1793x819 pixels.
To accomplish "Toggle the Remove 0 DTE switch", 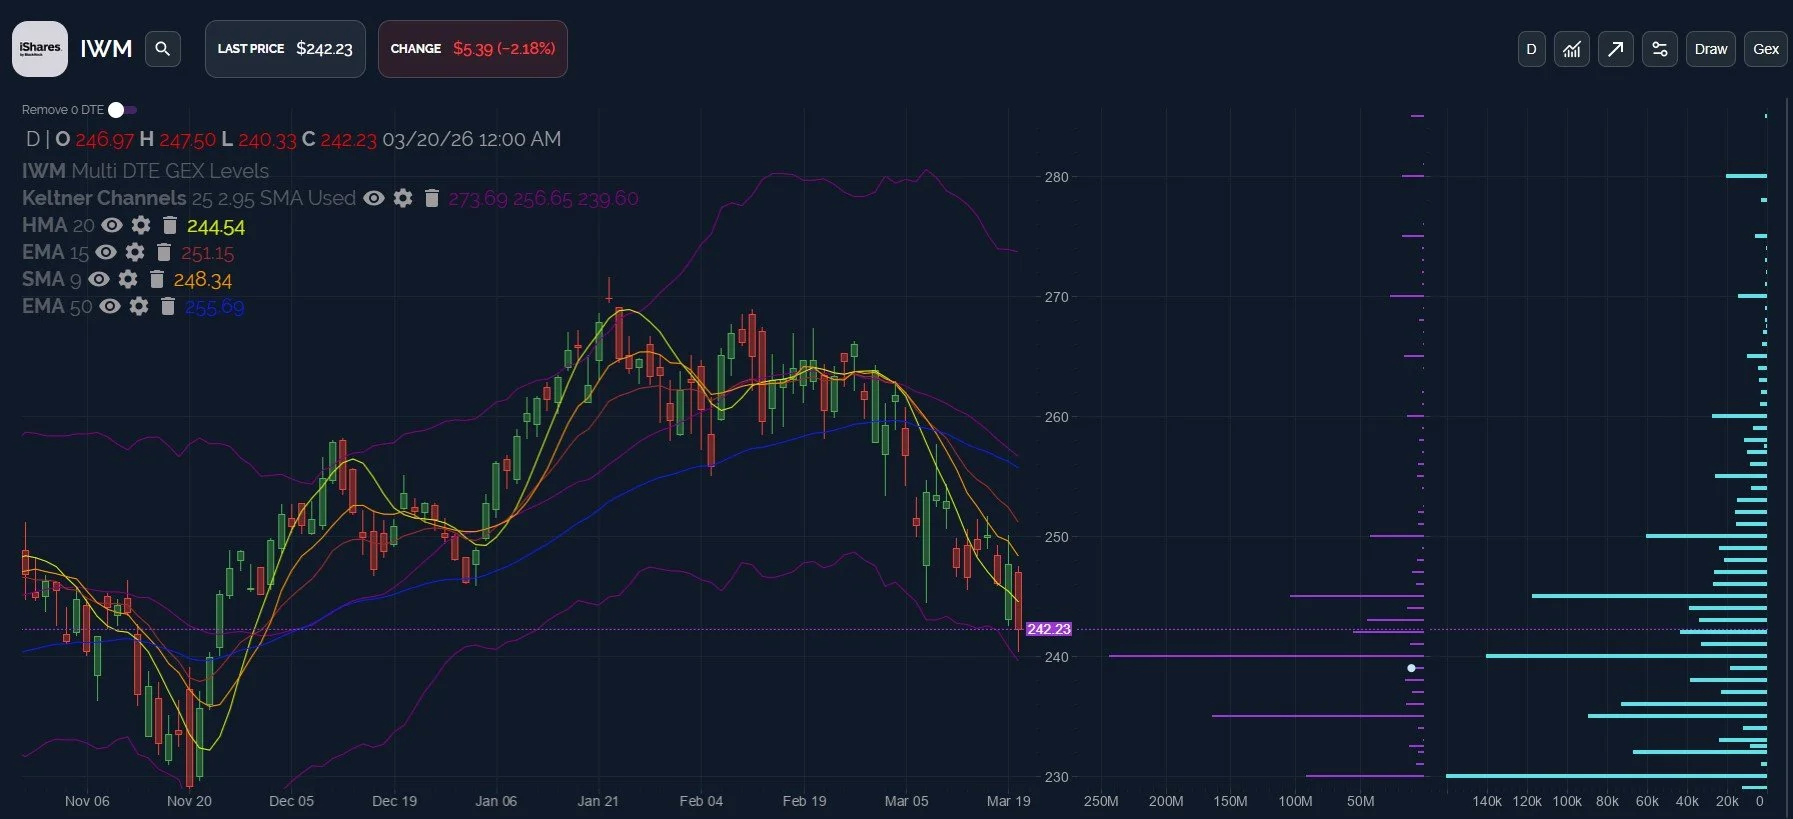I will point(123,110).
